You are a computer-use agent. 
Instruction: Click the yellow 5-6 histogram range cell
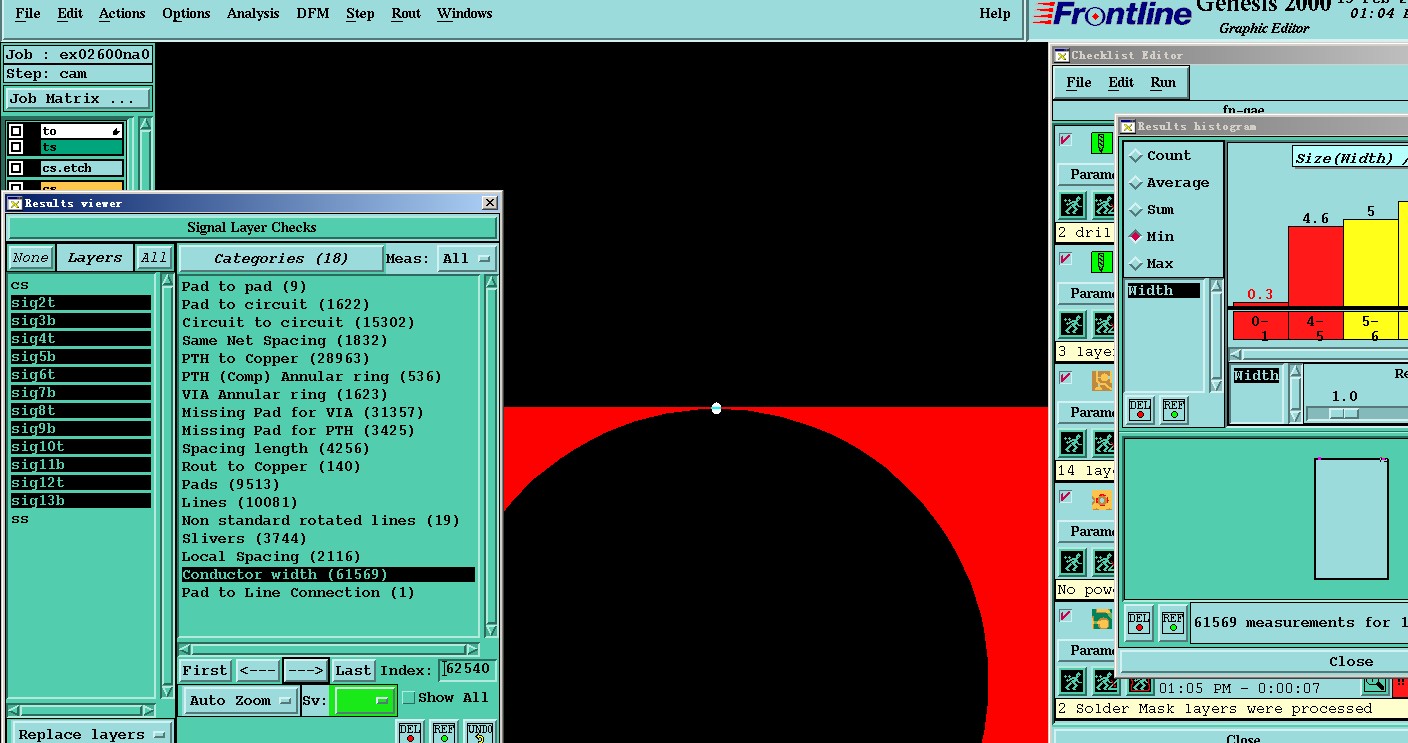click(x=1370, y=328)
